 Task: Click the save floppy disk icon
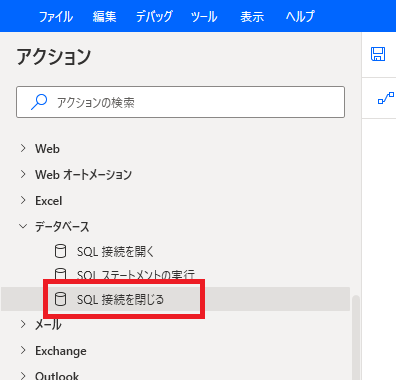(378, 54)
